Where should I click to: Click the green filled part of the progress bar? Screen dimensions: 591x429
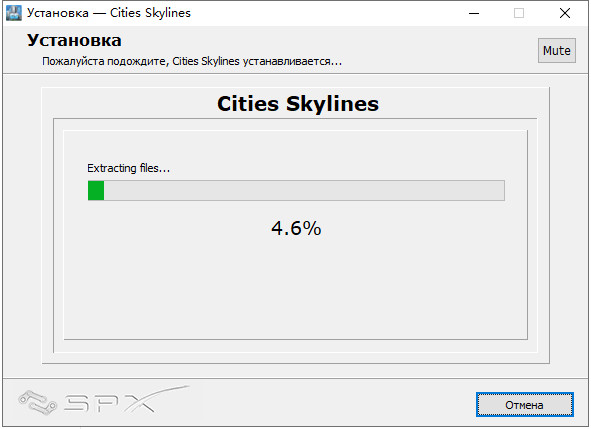(96, 190)
